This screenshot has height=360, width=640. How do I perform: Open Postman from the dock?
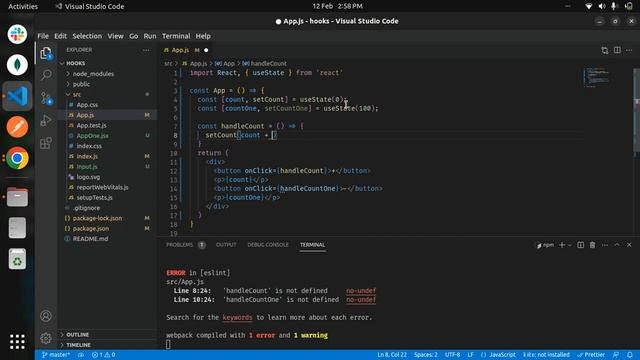tap(17, 127)
